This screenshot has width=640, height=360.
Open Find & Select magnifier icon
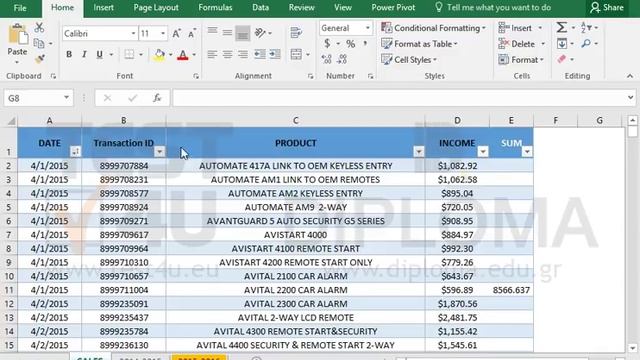click(586, 43)
